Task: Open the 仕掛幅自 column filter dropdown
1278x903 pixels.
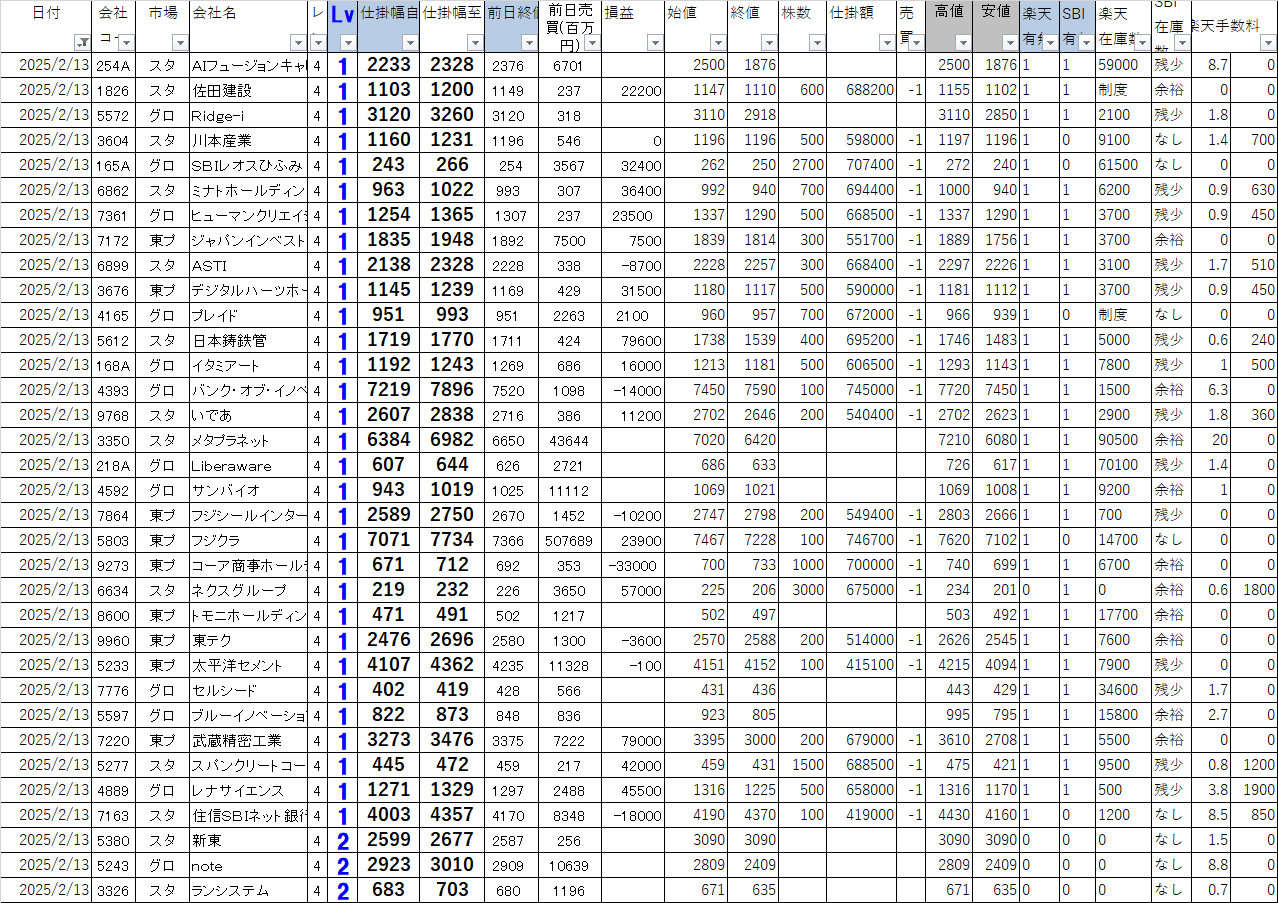Action: [410, 43]
